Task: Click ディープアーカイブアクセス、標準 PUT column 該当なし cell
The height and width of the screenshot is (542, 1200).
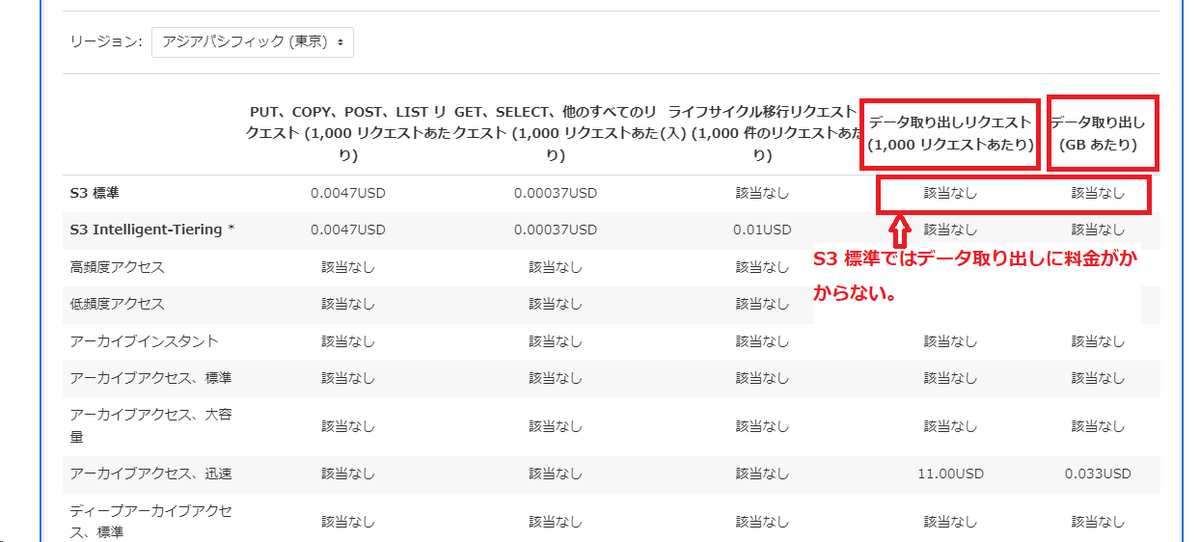Action: click(348, 521)
